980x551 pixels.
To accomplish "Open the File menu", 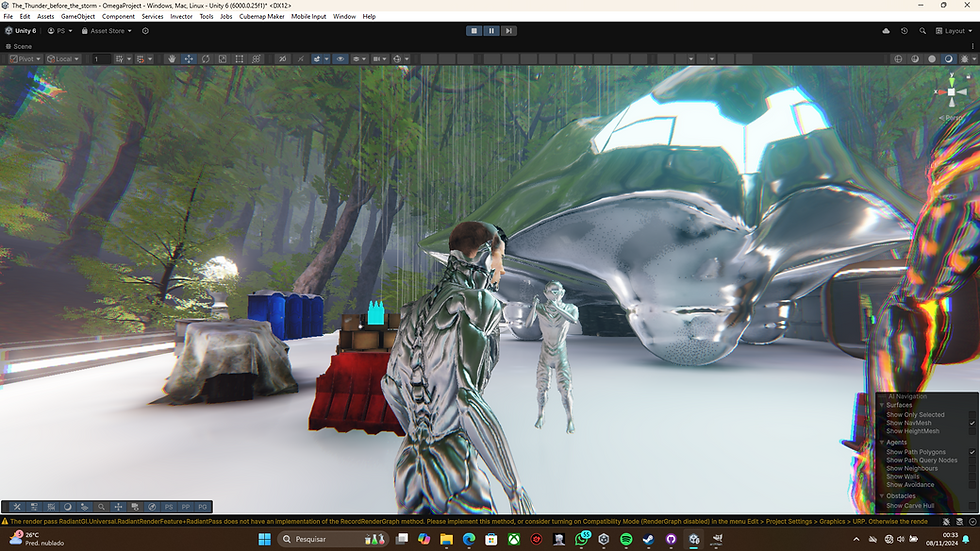I will [x=8, y=17].
